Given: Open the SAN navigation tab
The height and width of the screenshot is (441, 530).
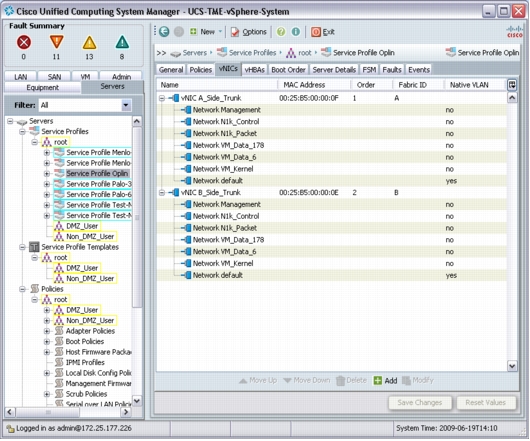Looking at the screenshot, I should pyautogui.click(x=54, y=77).
